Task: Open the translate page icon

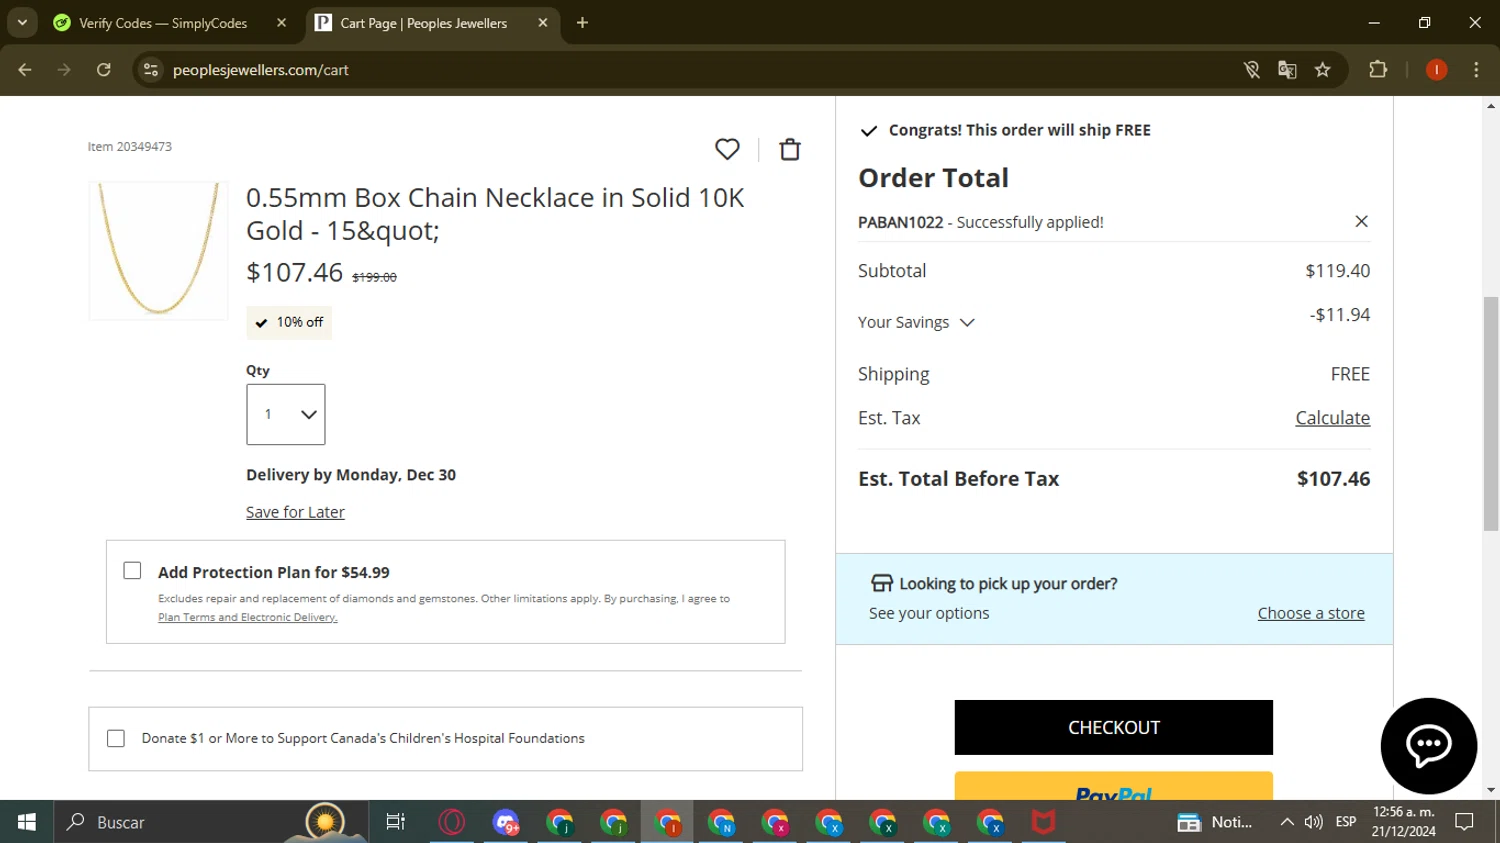Action: pyautogui.click(x=1287, y=69)
